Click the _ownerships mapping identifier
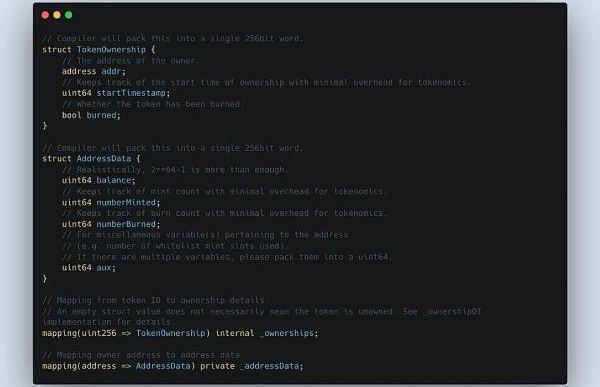This screenshot has height=387, width=600. point(287,333)
